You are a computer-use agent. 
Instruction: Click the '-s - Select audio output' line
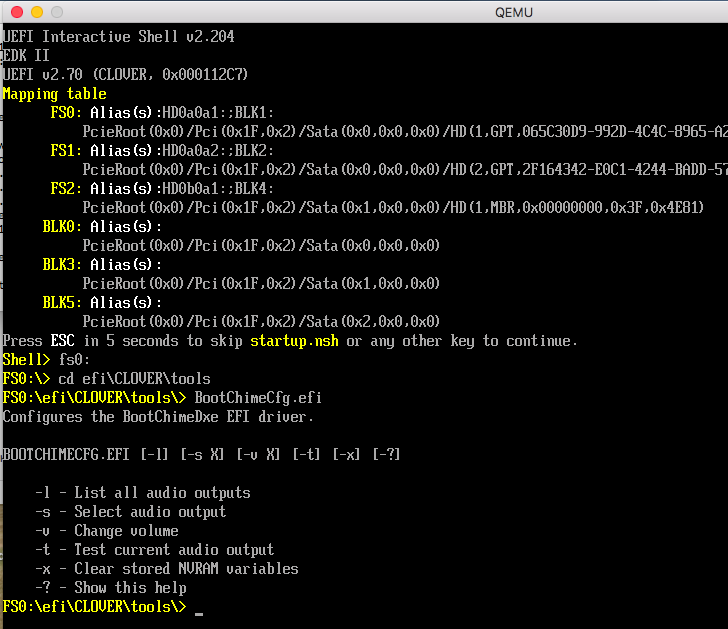(131, 512)
